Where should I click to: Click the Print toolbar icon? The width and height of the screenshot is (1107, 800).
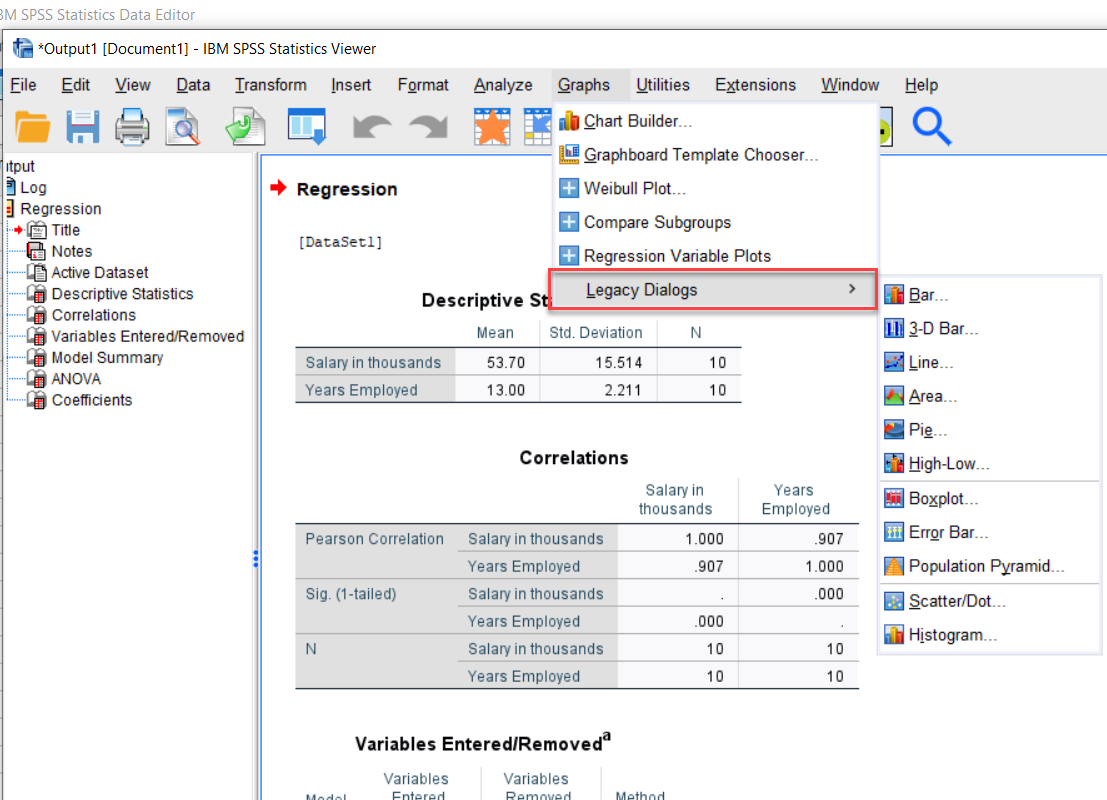coord(132,127)
